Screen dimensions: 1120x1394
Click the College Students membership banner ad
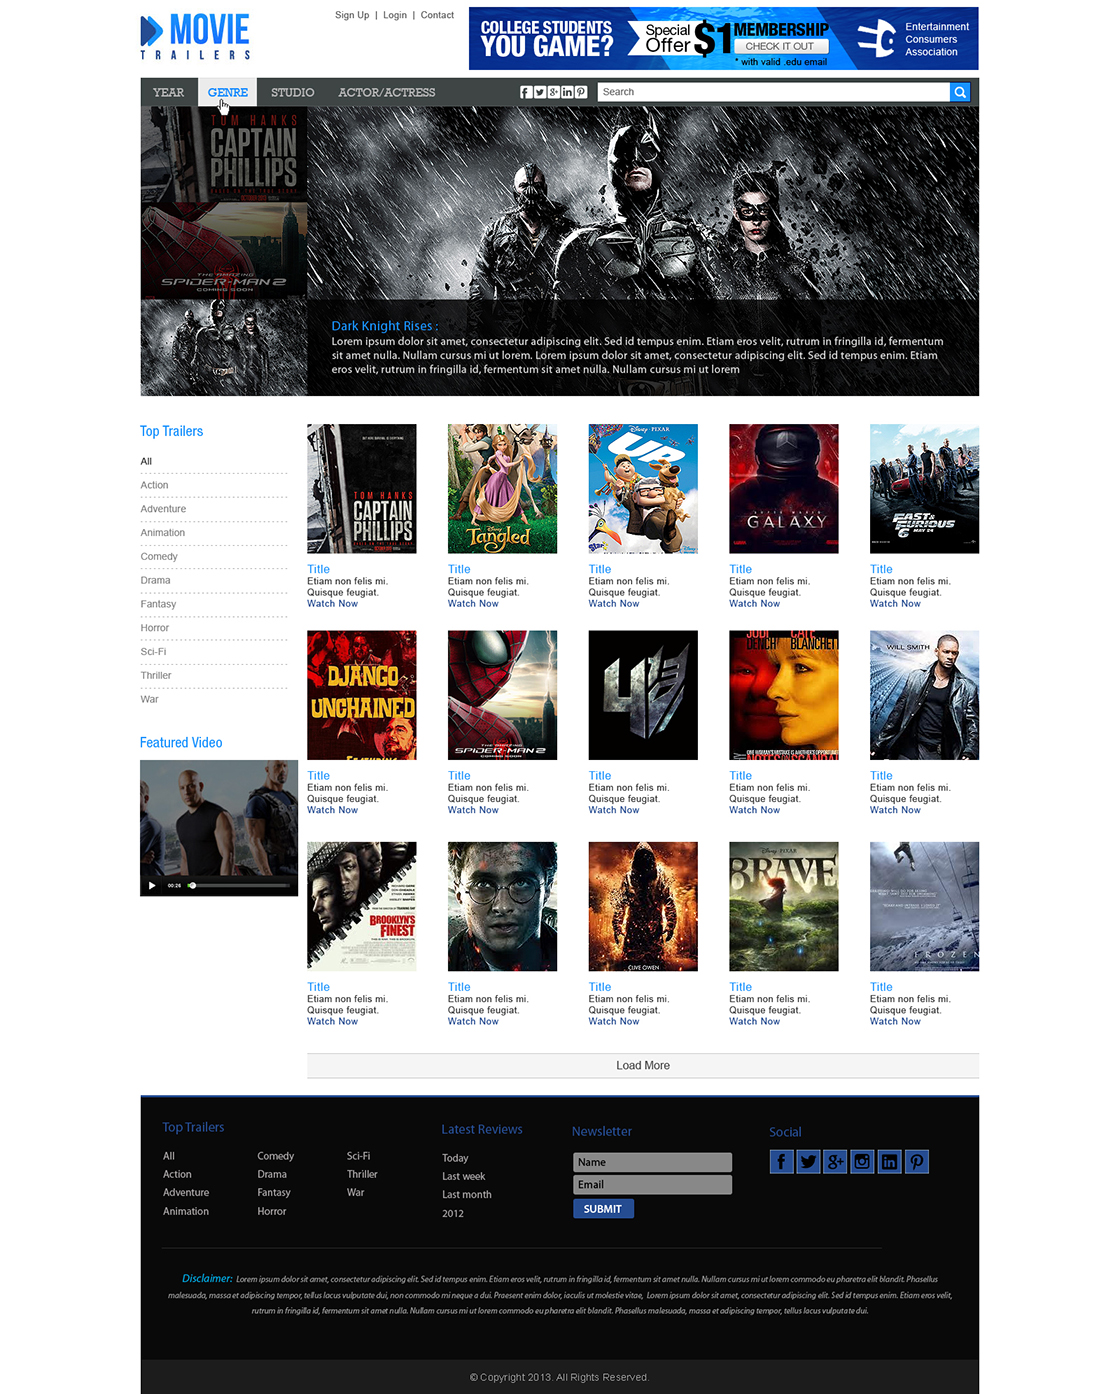[x=724, y=38]
